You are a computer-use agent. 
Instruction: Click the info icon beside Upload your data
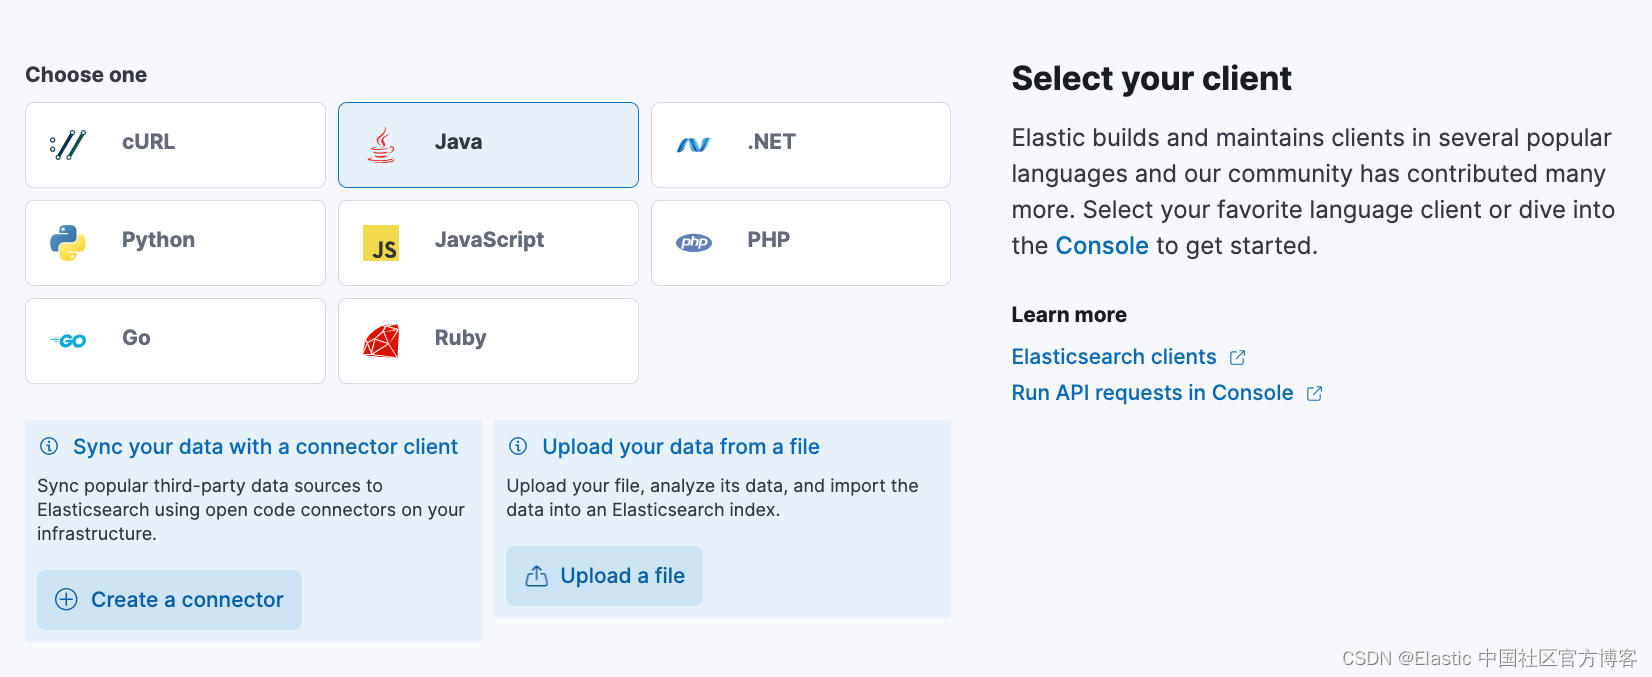(x=518, y=446)
